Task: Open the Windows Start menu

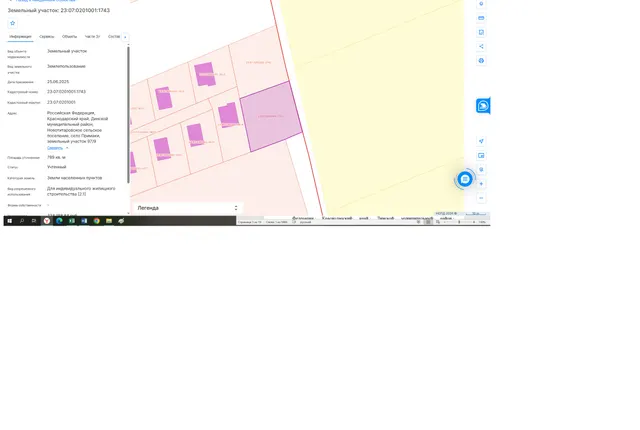Action: coord(10,221)
